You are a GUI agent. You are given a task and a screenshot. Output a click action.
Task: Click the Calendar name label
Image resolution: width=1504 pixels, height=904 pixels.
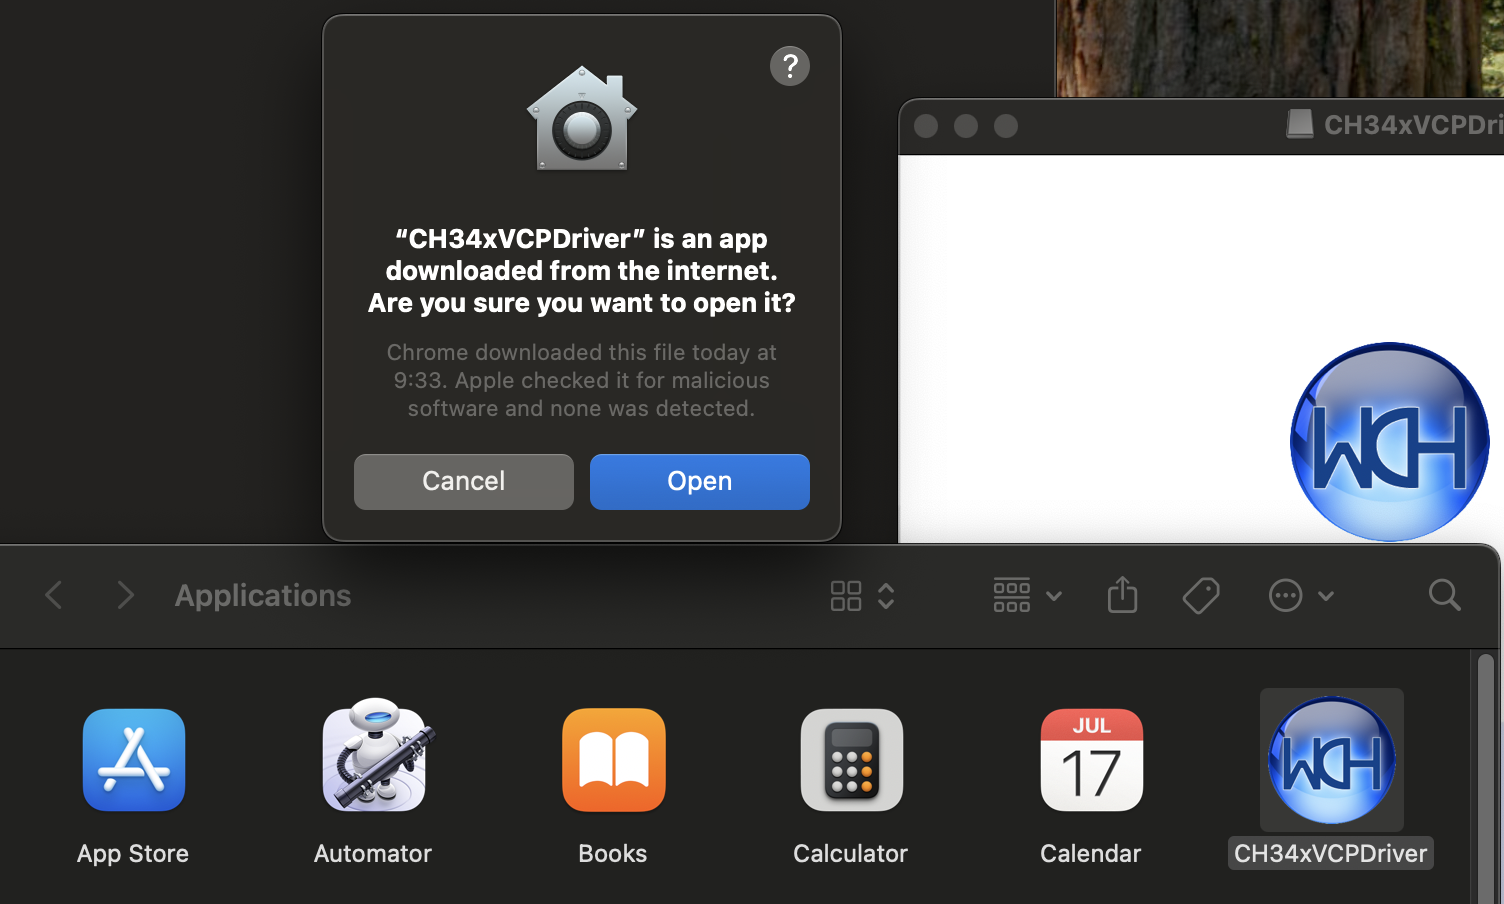pos(1091,853)
